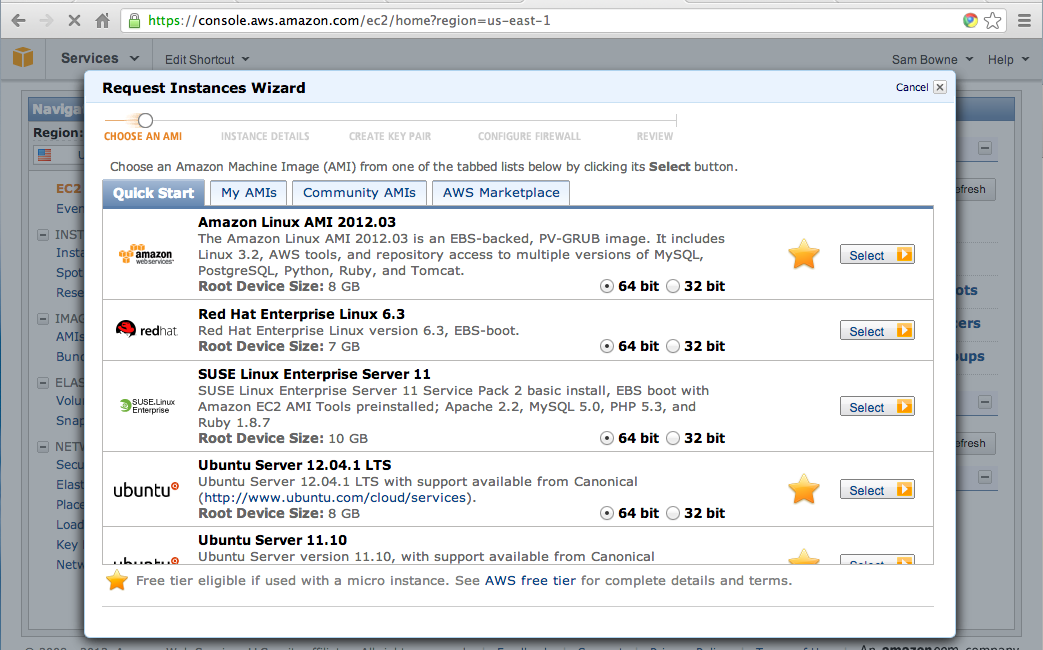Viewport: 1043px width, 650px height.
Task: Collapse the INSTANCES navigation section
Action: [x=43, y=235]
